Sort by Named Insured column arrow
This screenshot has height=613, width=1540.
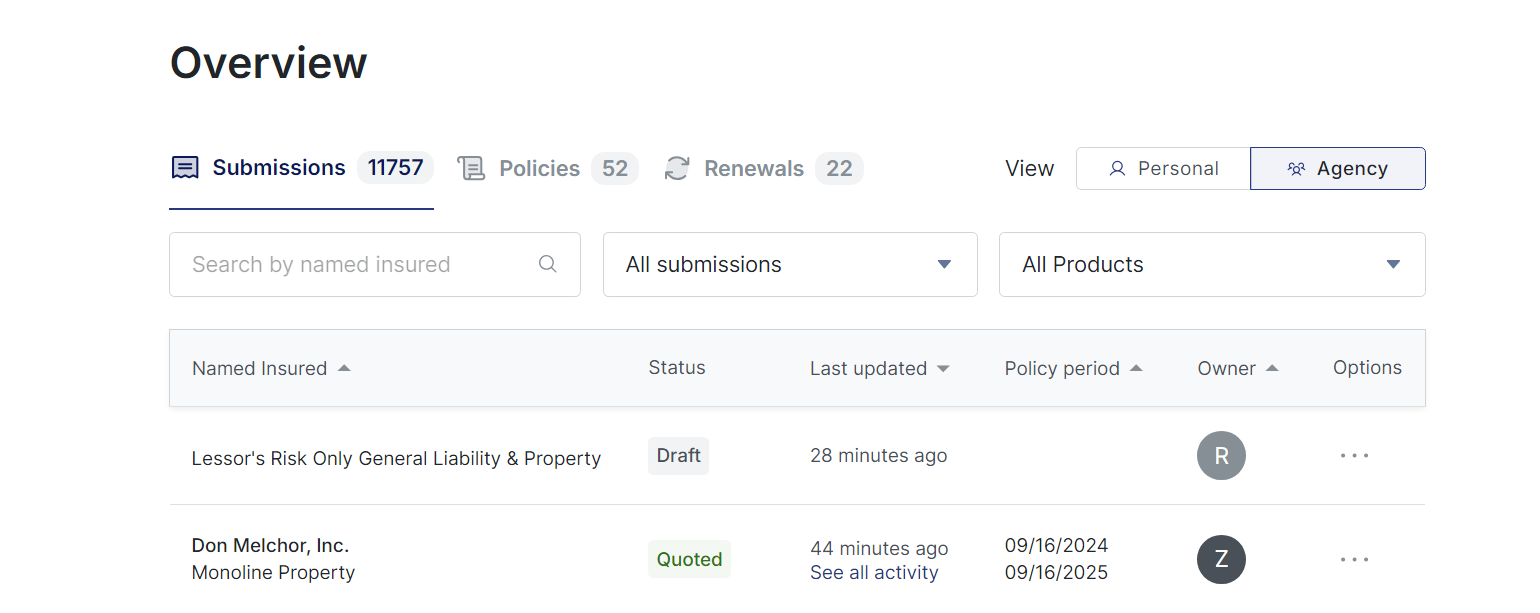pos(344,368)
